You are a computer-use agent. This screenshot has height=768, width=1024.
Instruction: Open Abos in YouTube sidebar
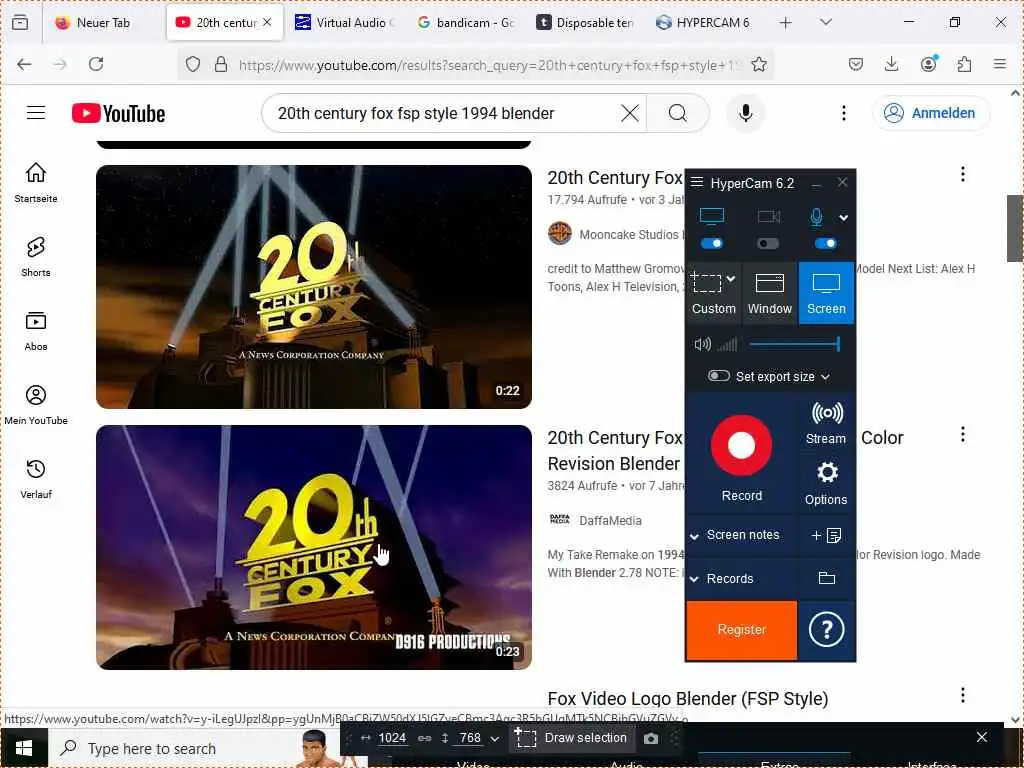click(36, 330)
